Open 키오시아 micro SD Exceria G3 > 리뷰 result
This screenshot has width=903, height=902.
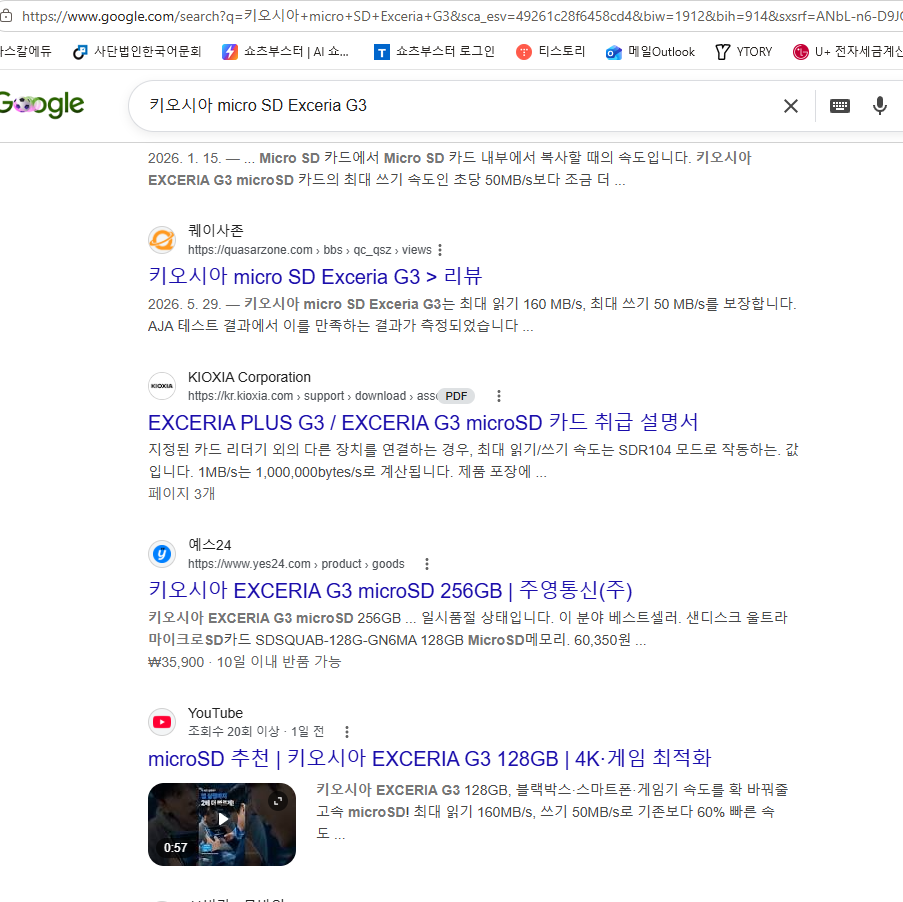315,277
